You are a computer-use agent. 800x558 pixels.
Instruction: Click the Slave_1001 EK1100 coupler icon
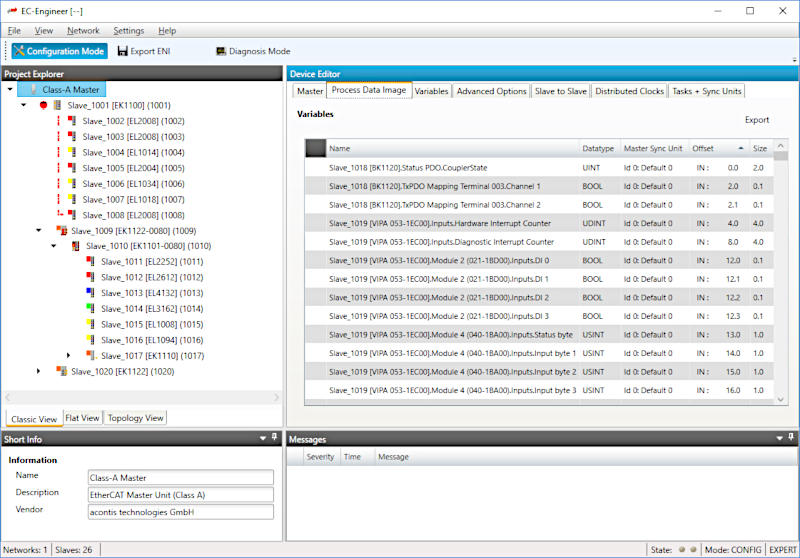[x=58, y=105]
